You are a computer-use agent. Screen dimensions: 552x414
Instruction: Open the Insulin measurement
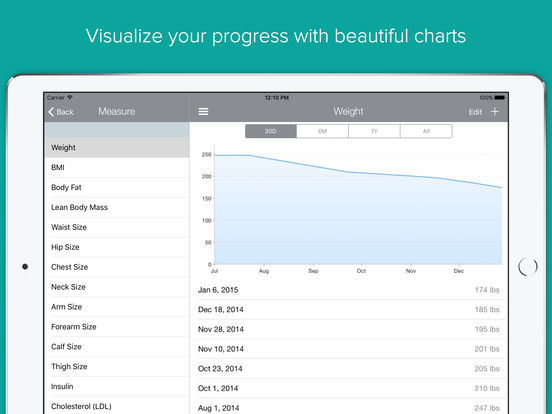click(117, 387)
